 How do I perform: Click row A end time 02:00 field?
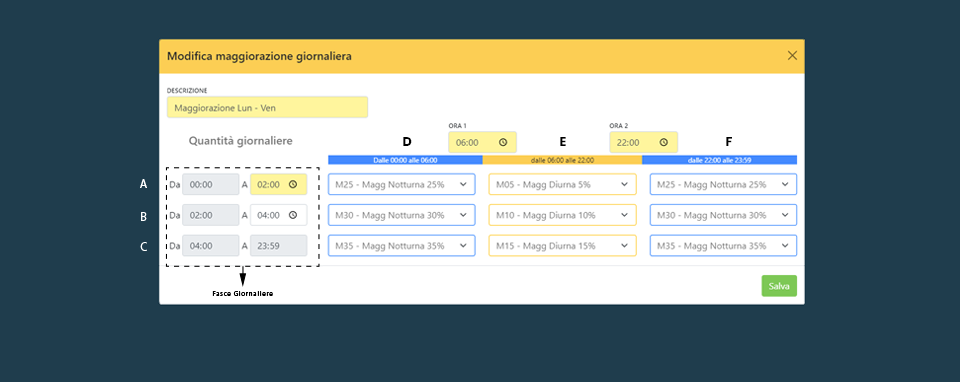[x=279, y=184]
